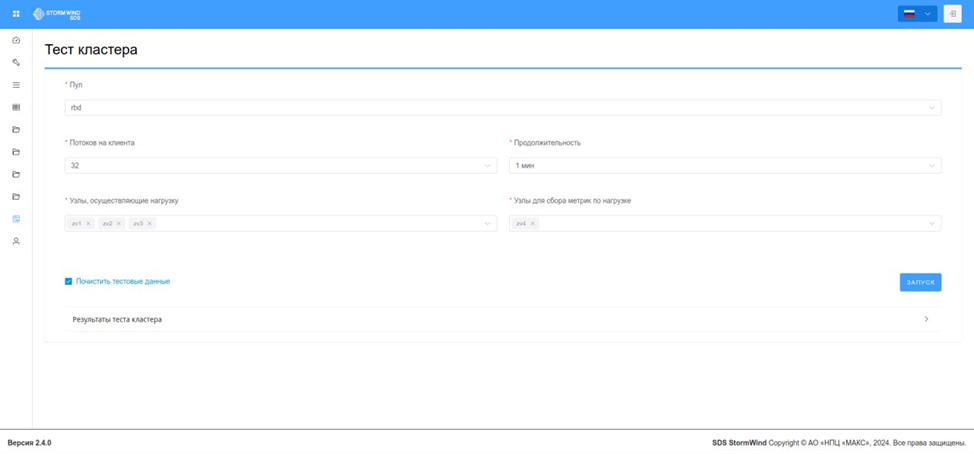The image size is (974, 454).
Task: Click the zv1 tag text
Action: 76,224
